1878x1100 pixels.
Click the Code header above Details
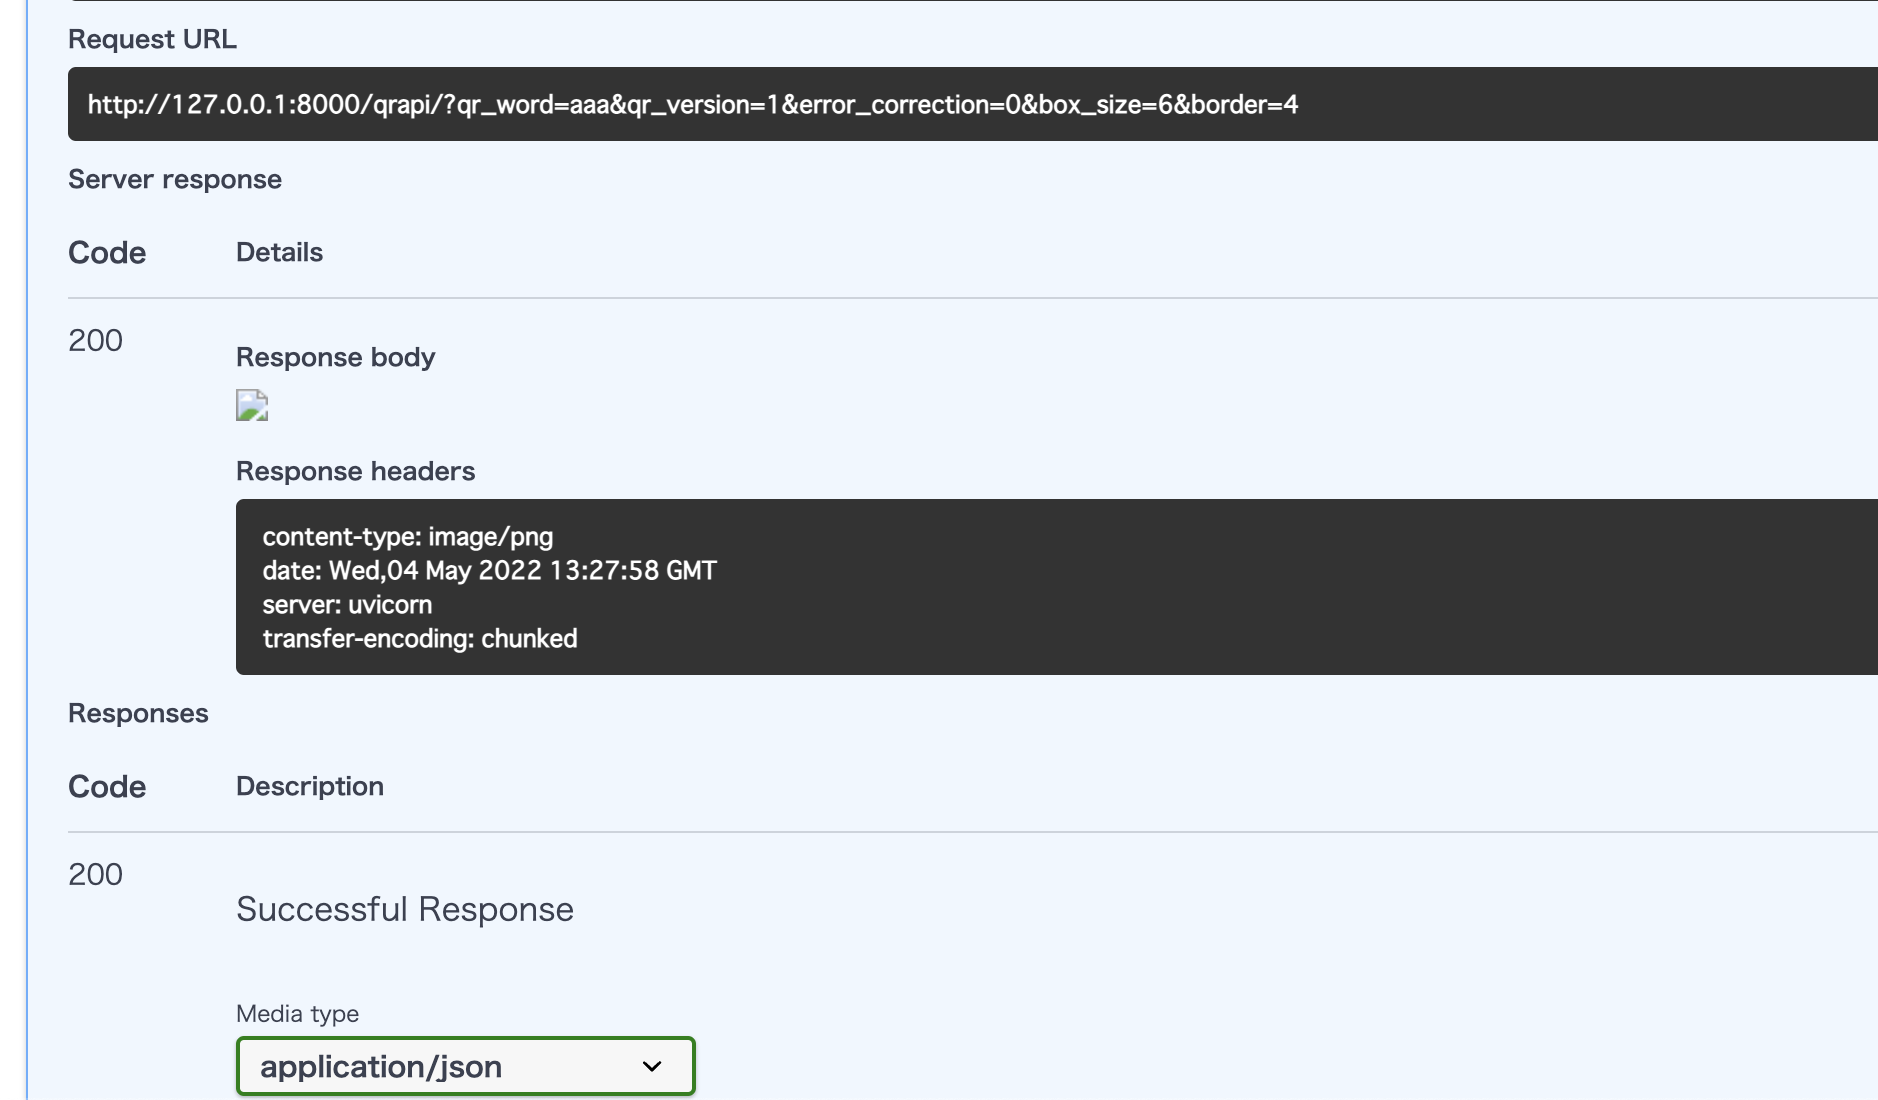click(x=107, y=253)
